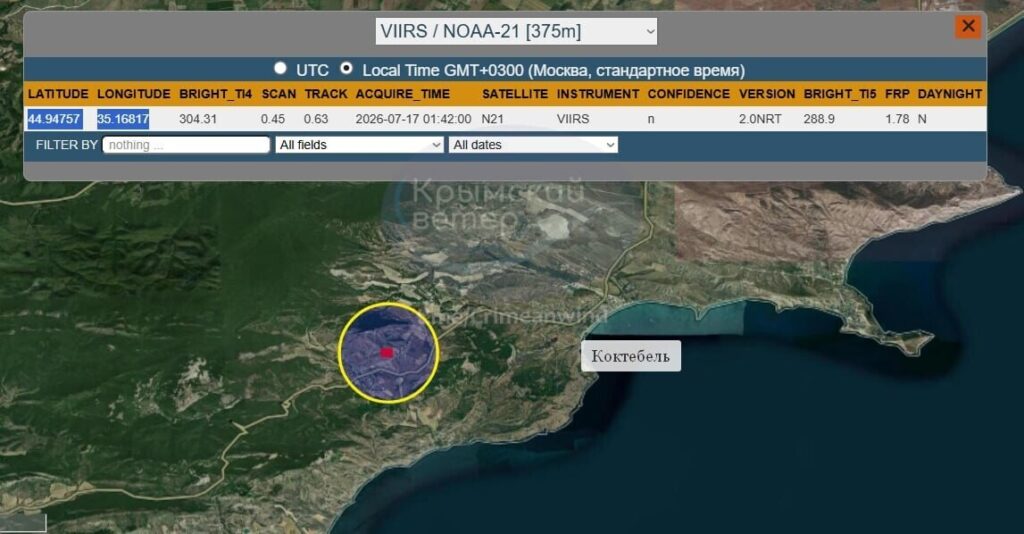This screenshot has height=534, width=1024.
Task: Expand the All dates filter dropdown
Action: (x=533, y=145)
